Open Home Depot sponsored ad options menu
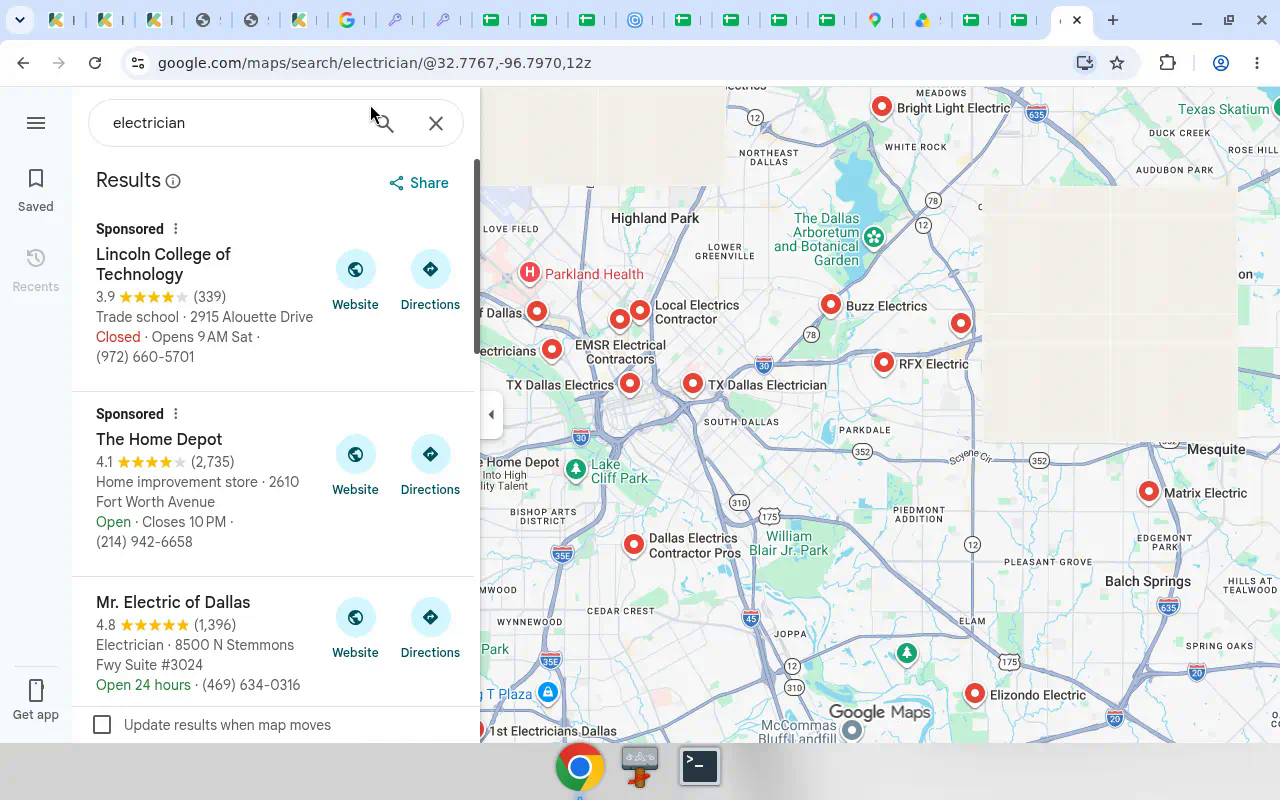Image resolution: width=1280 pixels, height=800 pixels. [175, 414]
